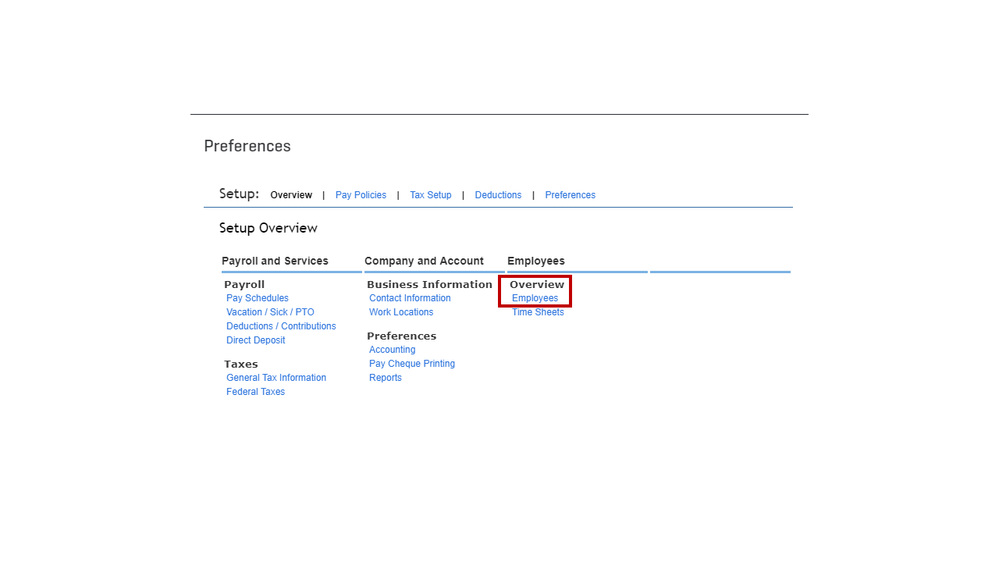
Task: Go to Preferences tab in Setup bar
Action: [x=570, y=195]
